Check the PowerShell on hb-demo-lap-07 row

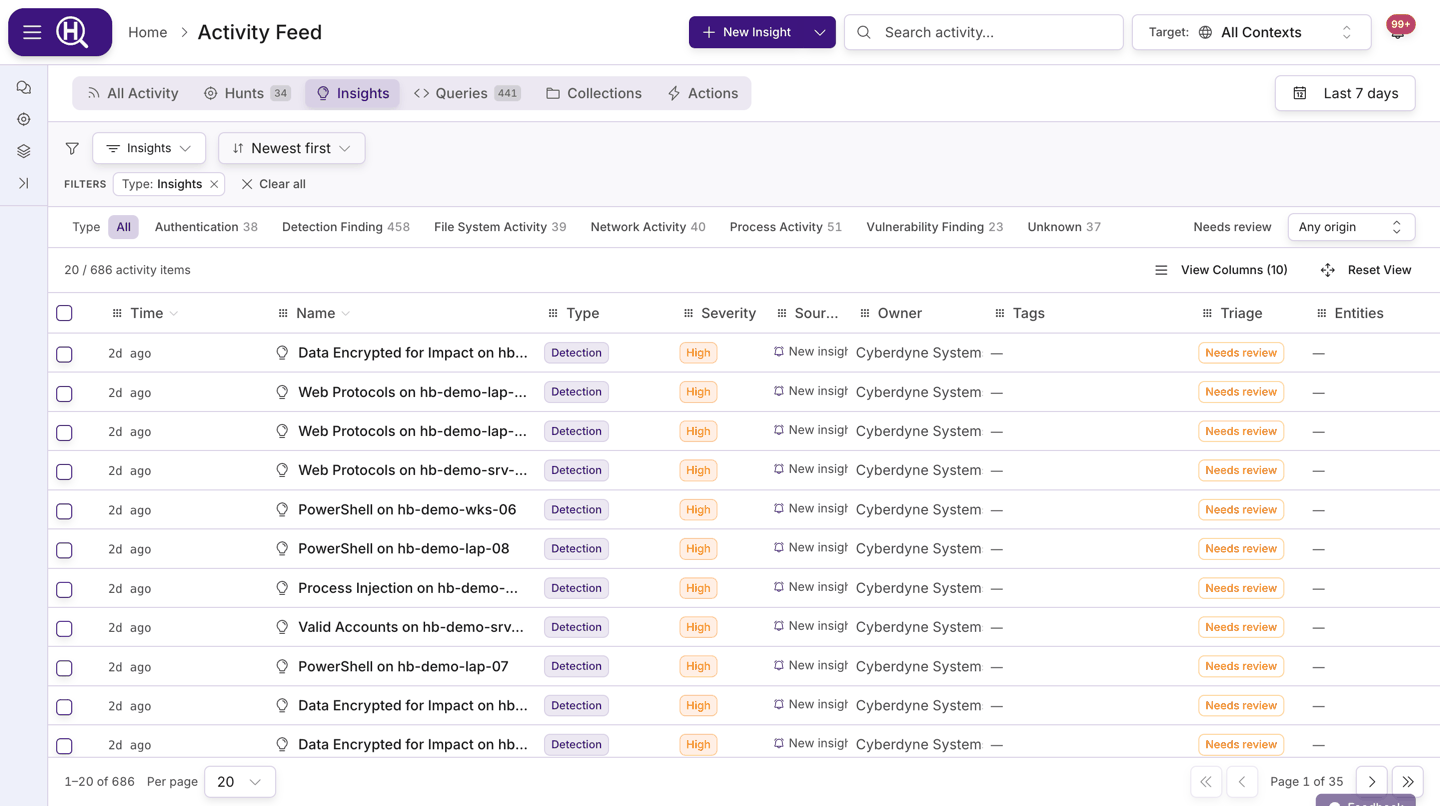point(64,668)
